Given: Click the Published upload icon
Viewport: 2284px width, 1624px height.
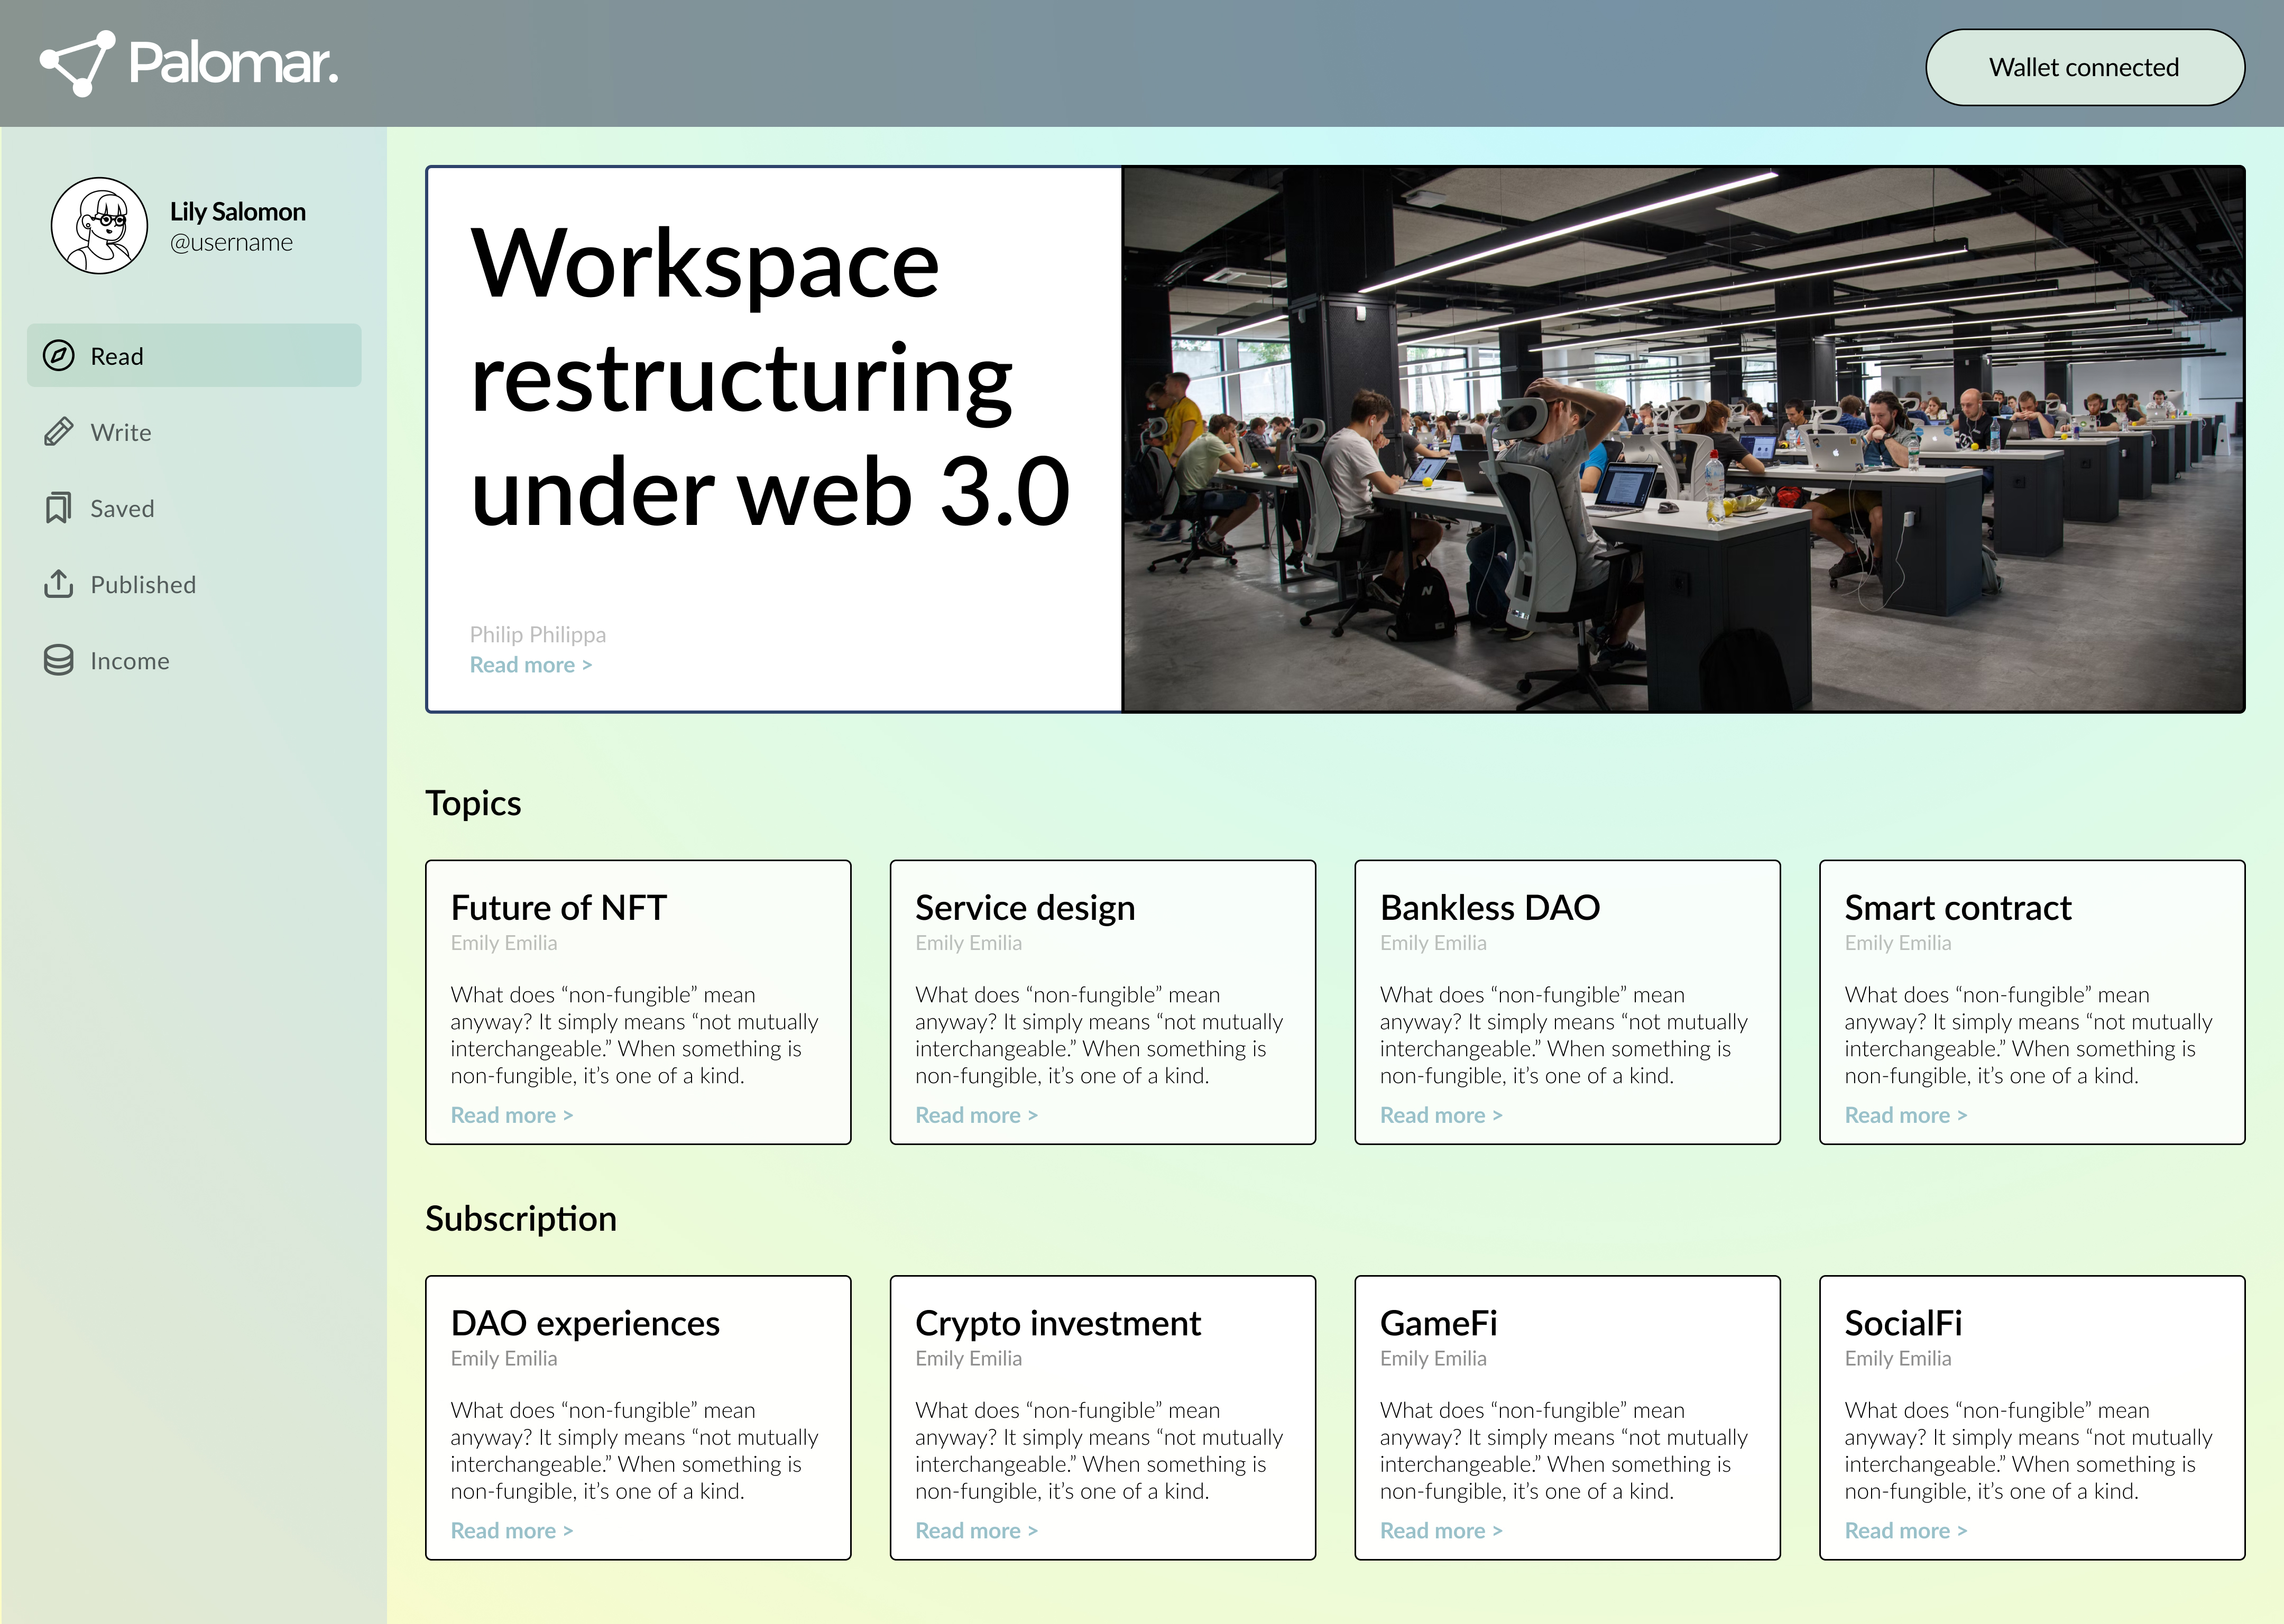Looking at the screenshot, I should click(x=59, y=584).
